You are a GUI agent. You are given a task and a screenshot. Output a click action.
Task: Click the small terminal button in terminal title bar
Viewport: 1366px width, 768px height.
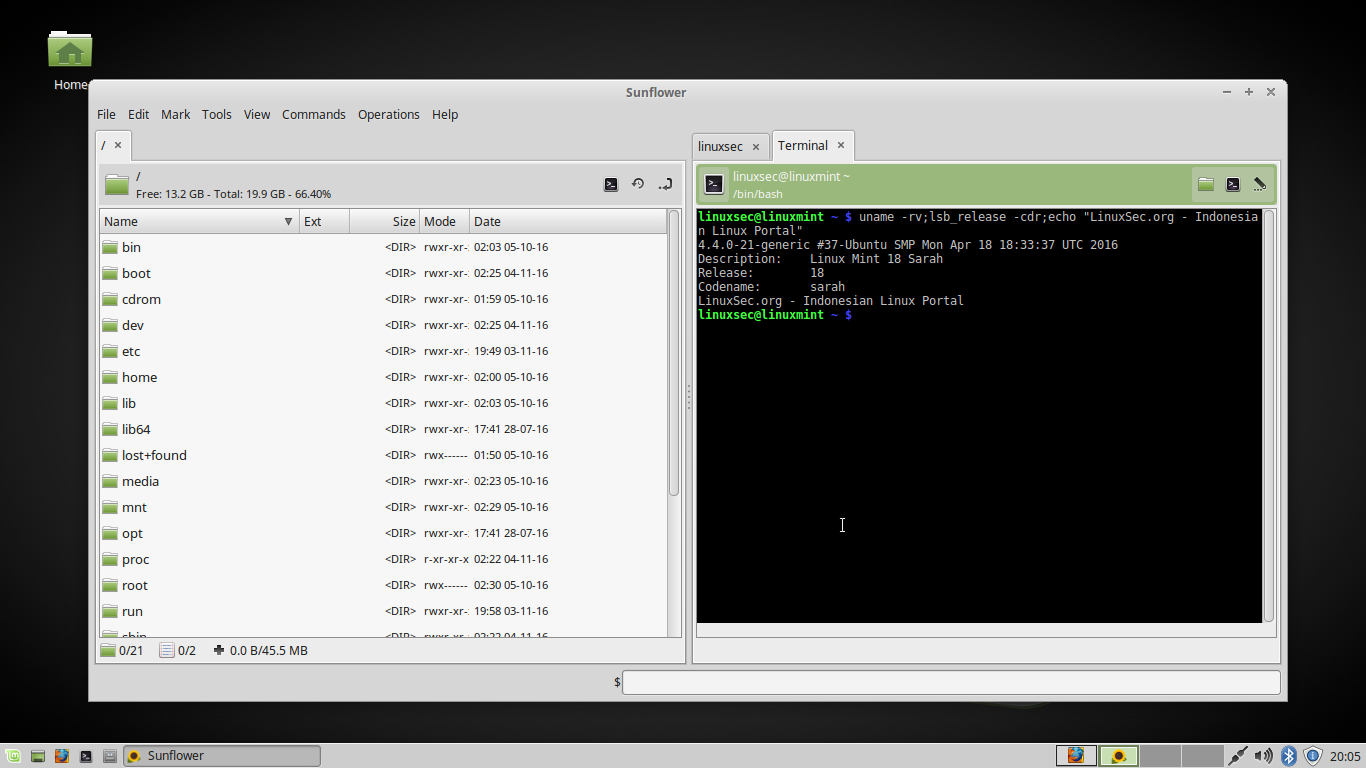(x=1233, y=184)
